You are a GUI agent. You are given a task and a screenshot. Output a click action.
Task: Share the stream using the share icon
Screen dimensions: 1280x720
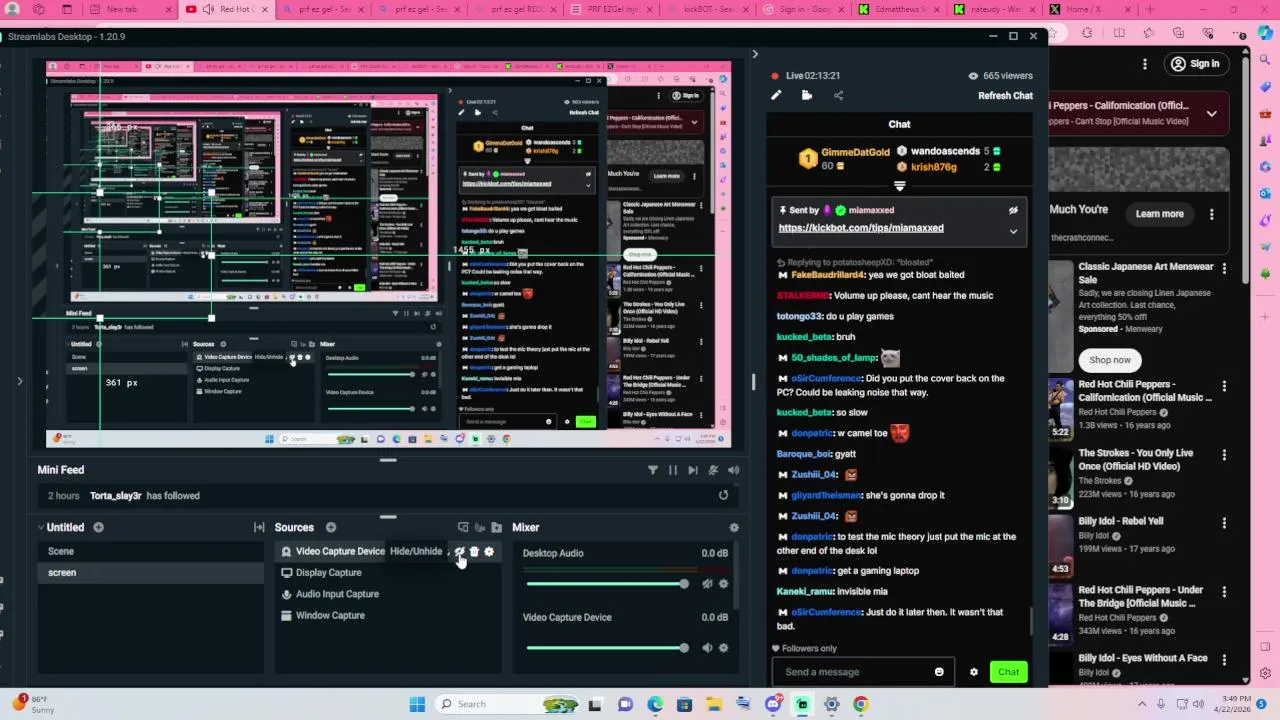(838, 96)
